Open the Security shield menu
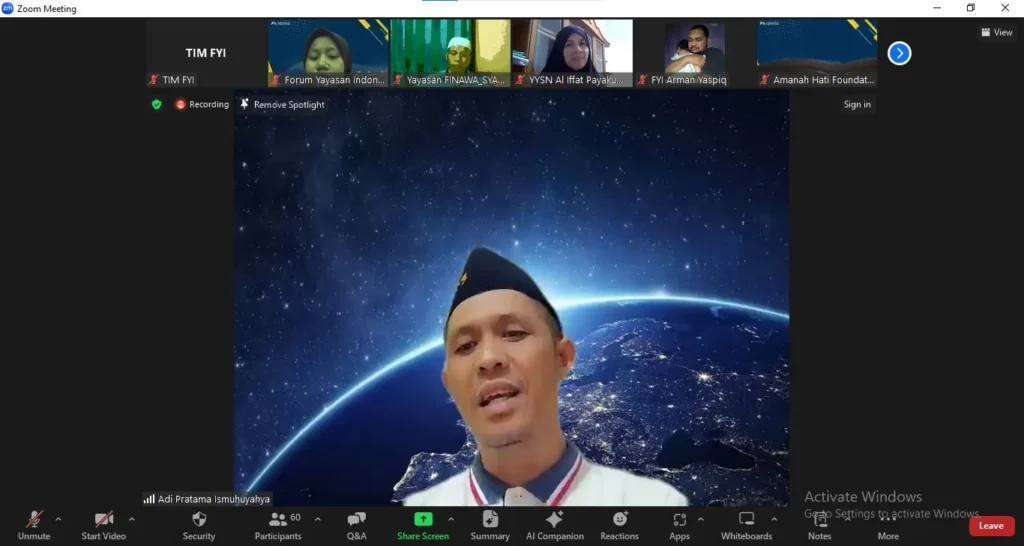Image resolution: width=1024 pixels, height=546 pixels. (199, 526)
